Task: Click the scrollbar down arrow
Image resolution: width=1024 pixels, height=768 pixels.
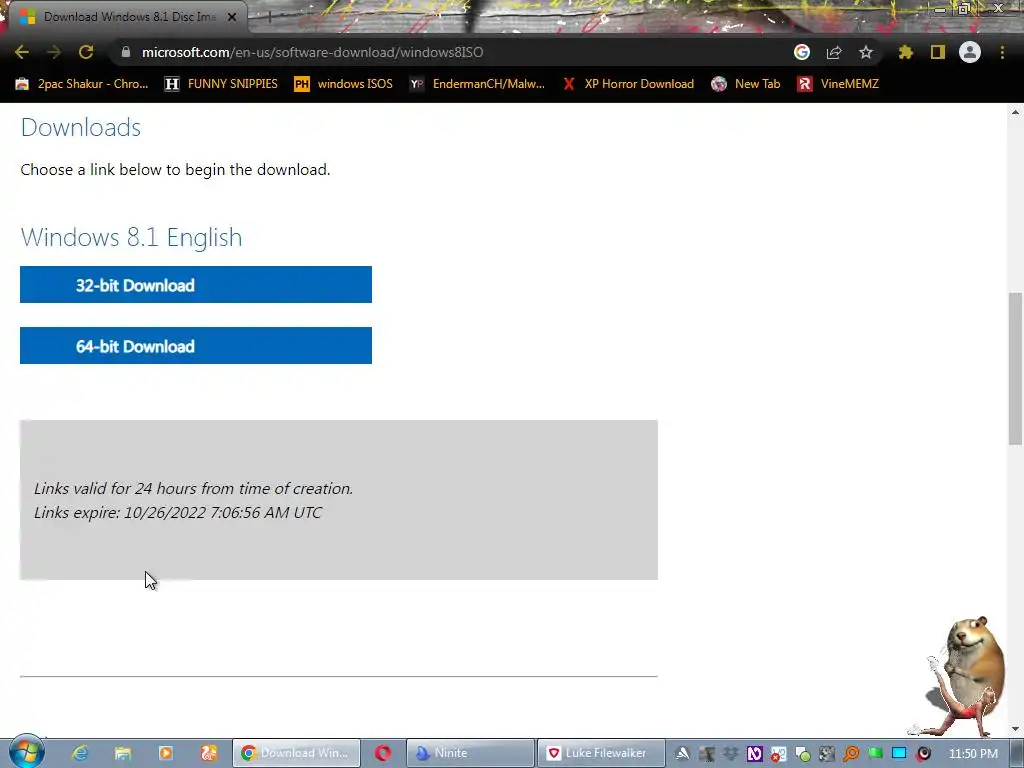Action: [x=1015, y=729]
